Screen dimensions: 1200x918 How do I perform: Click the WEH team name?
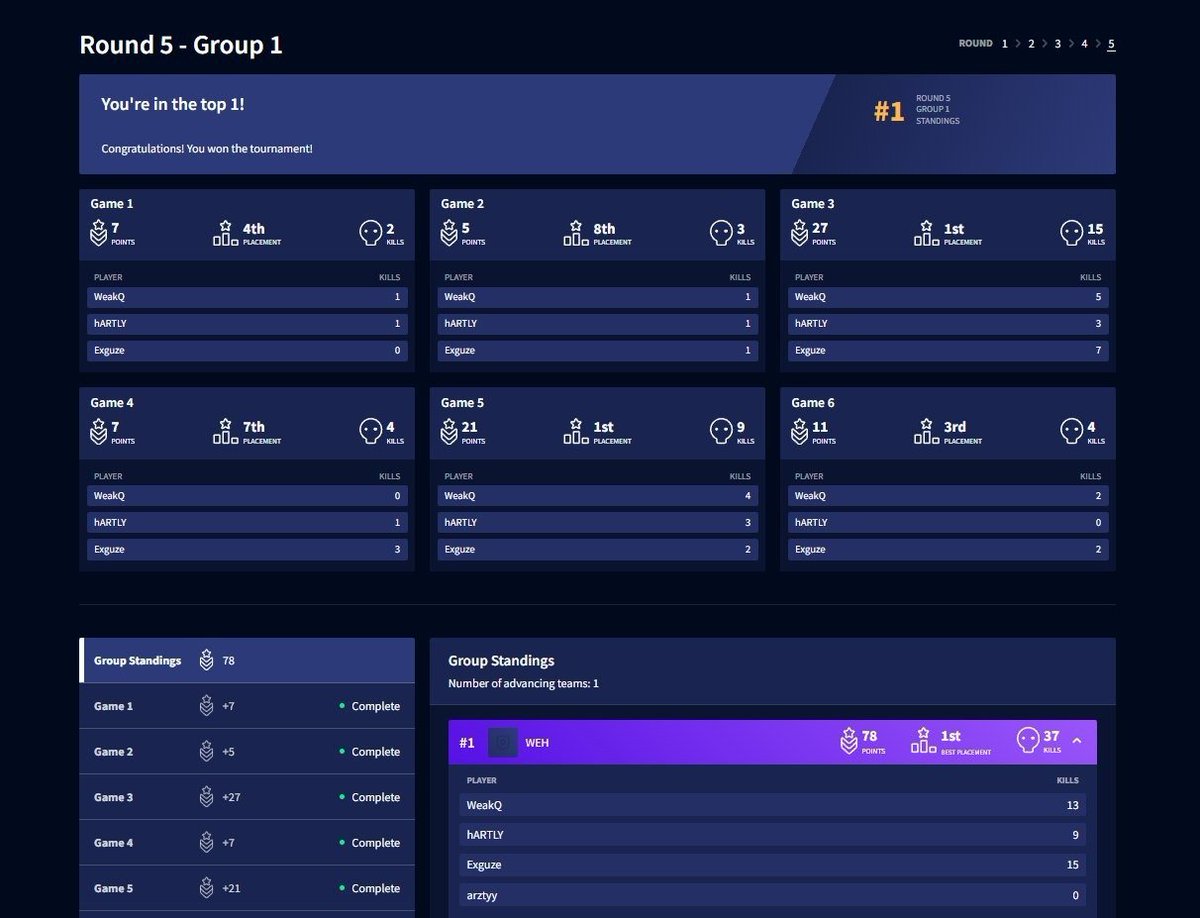click(537, 743)
